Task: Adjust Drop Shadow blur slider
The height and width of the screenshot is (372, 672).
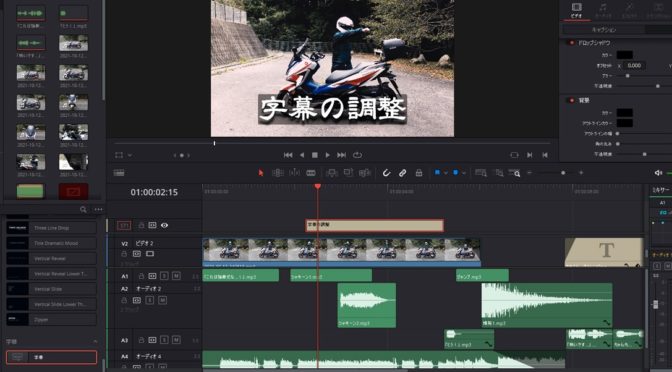Action: pos(628,76)
